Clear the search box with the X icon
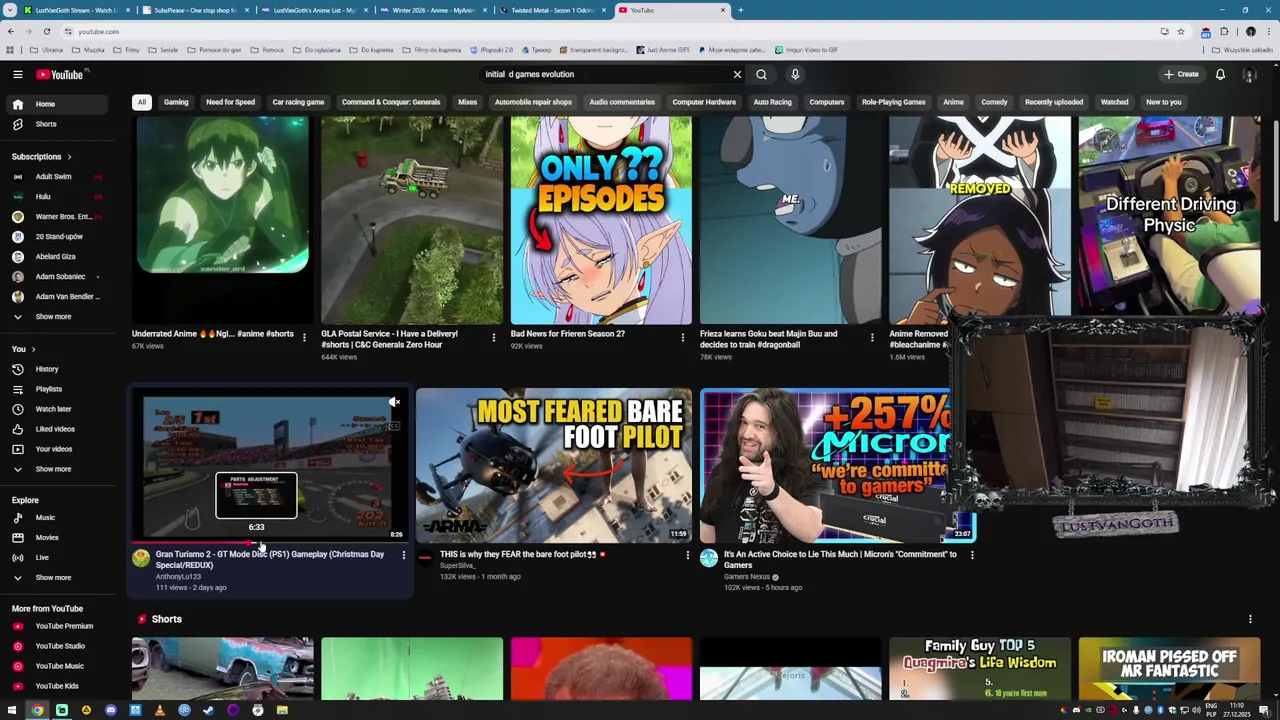1280x720 pixels. click(737, 74)
